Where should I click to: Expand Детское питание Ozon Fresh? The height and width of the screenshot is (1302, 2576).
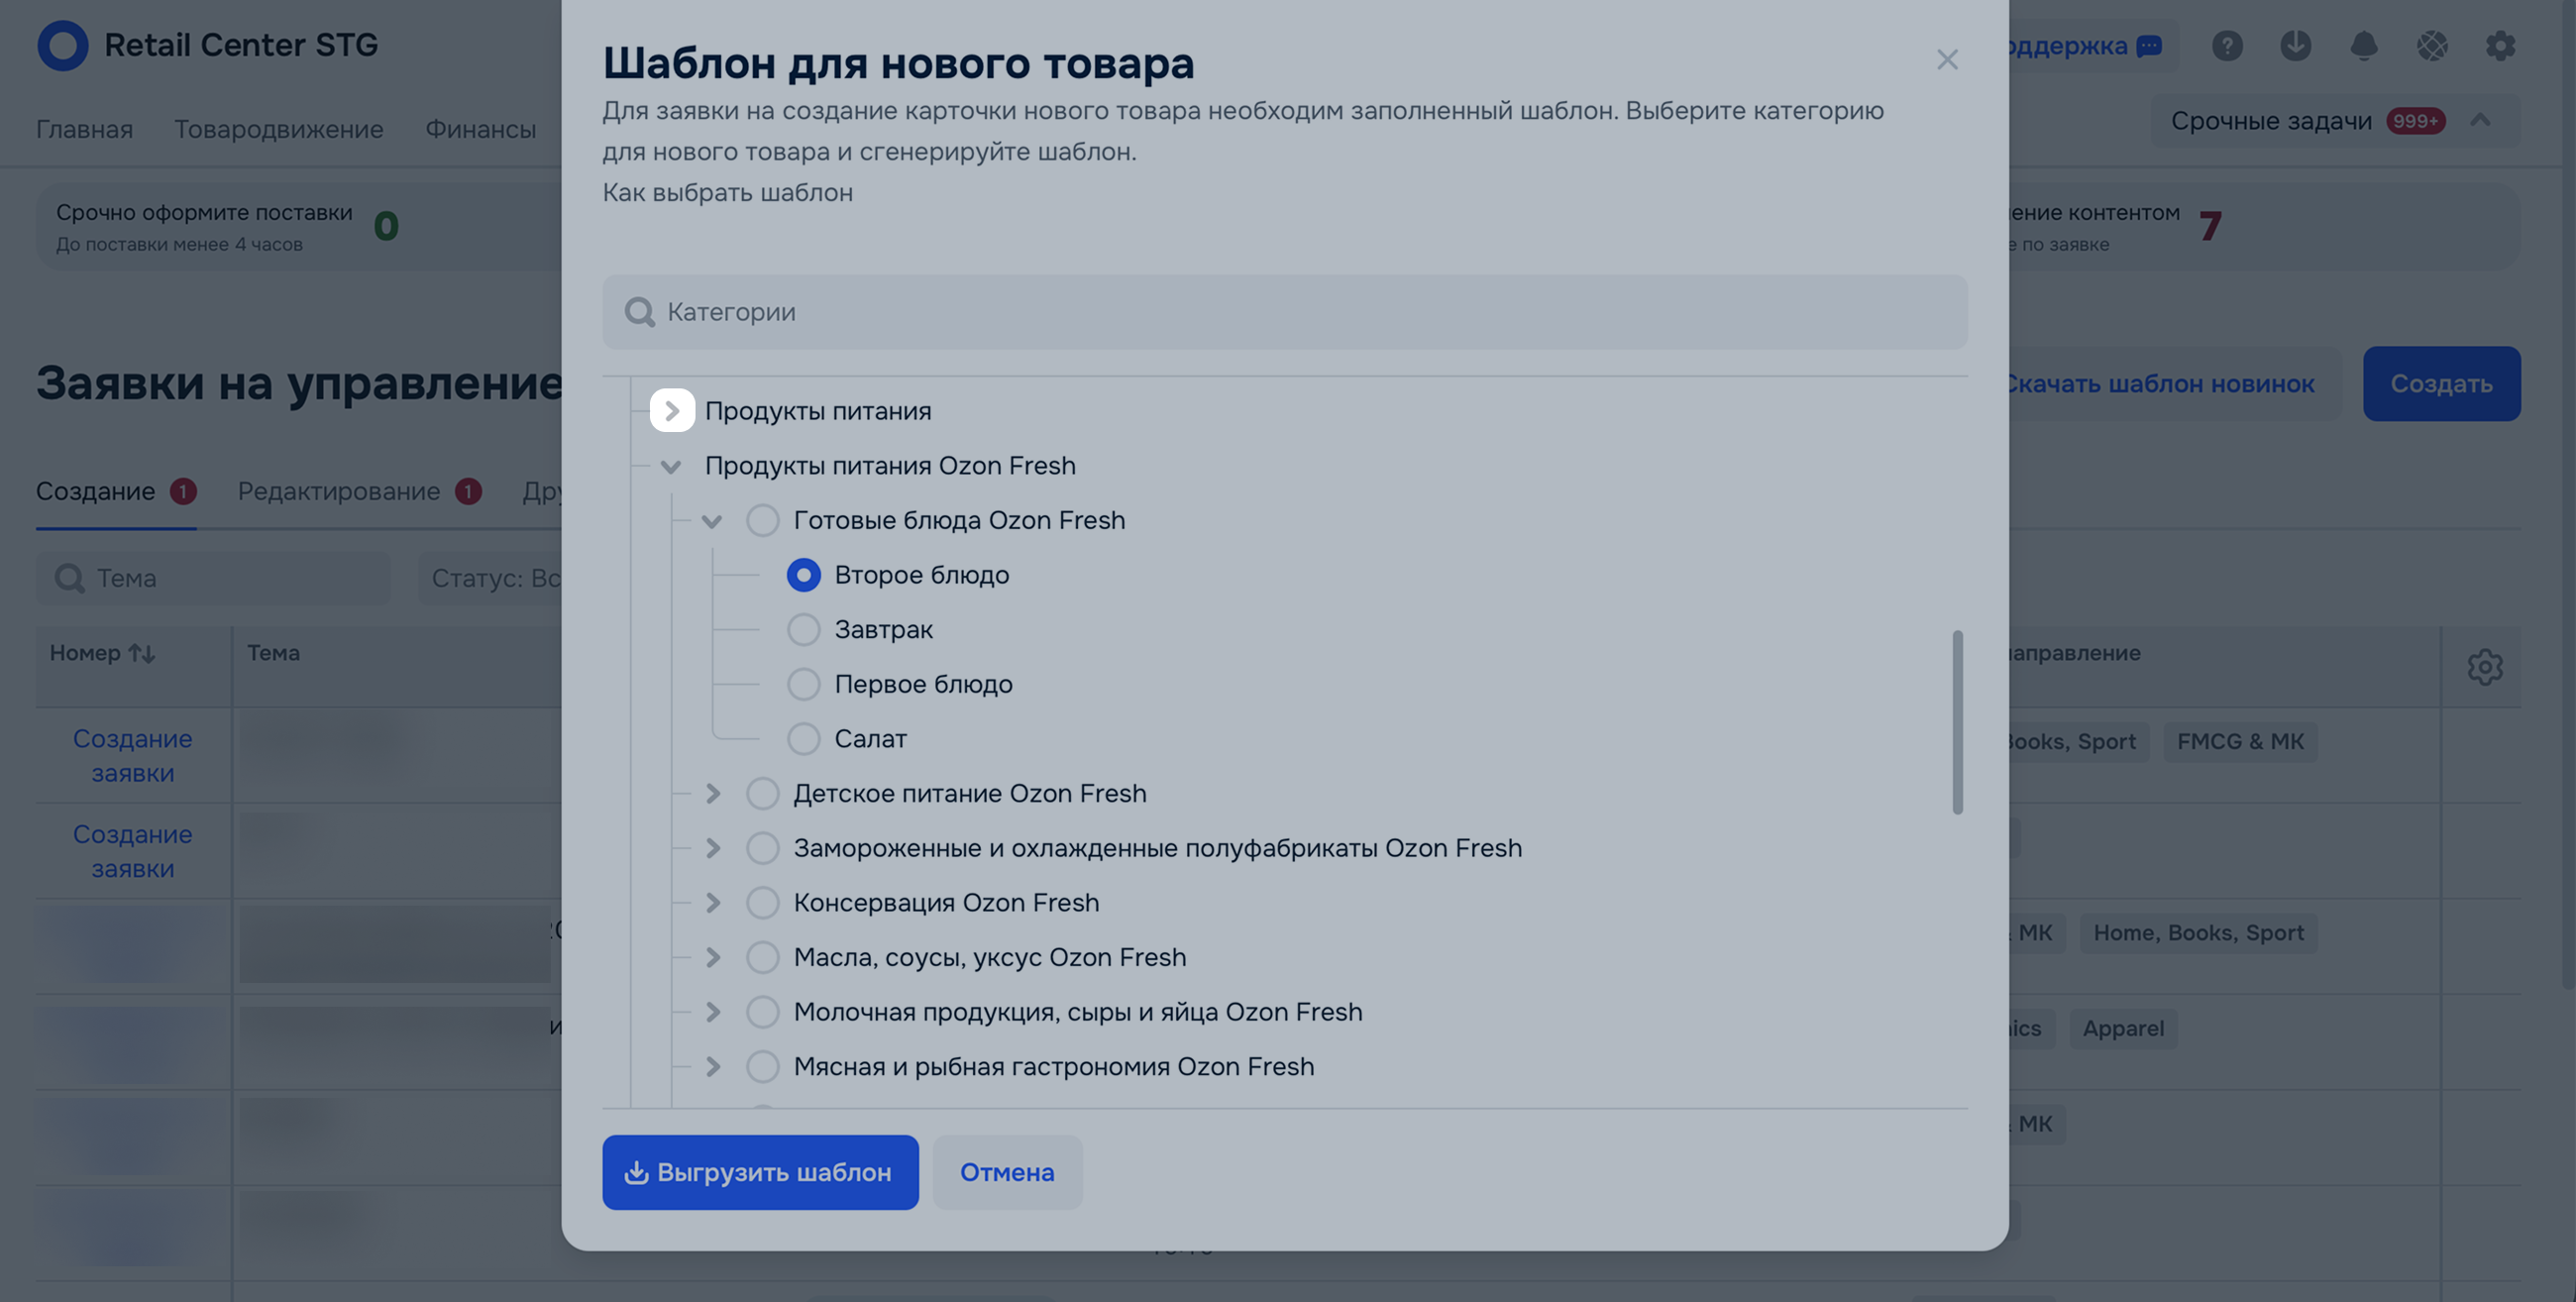tap(712, 794)
